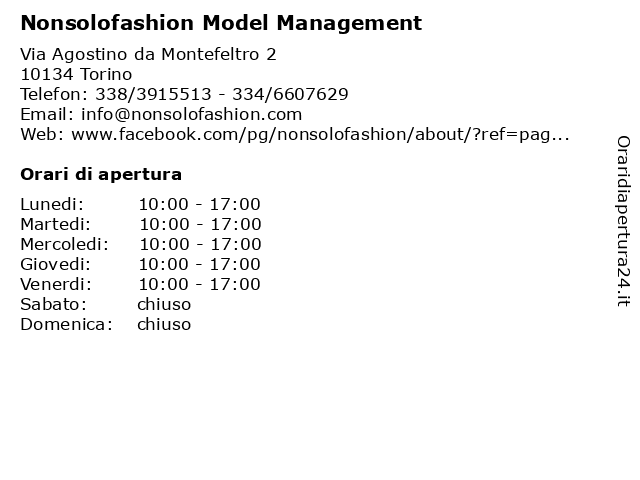Image resolution: width=640 pixels, height=480 pixels.
Task: Click the Giovedi label
Action: tap(56, 264)
